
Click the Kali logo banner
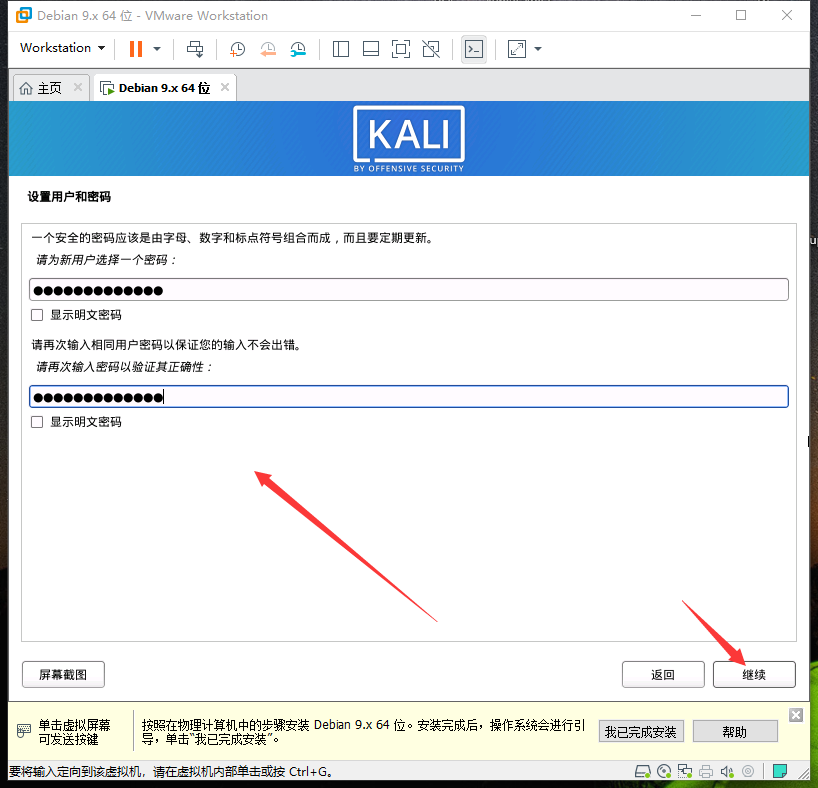pyautogui.click(x=408, y=139)
